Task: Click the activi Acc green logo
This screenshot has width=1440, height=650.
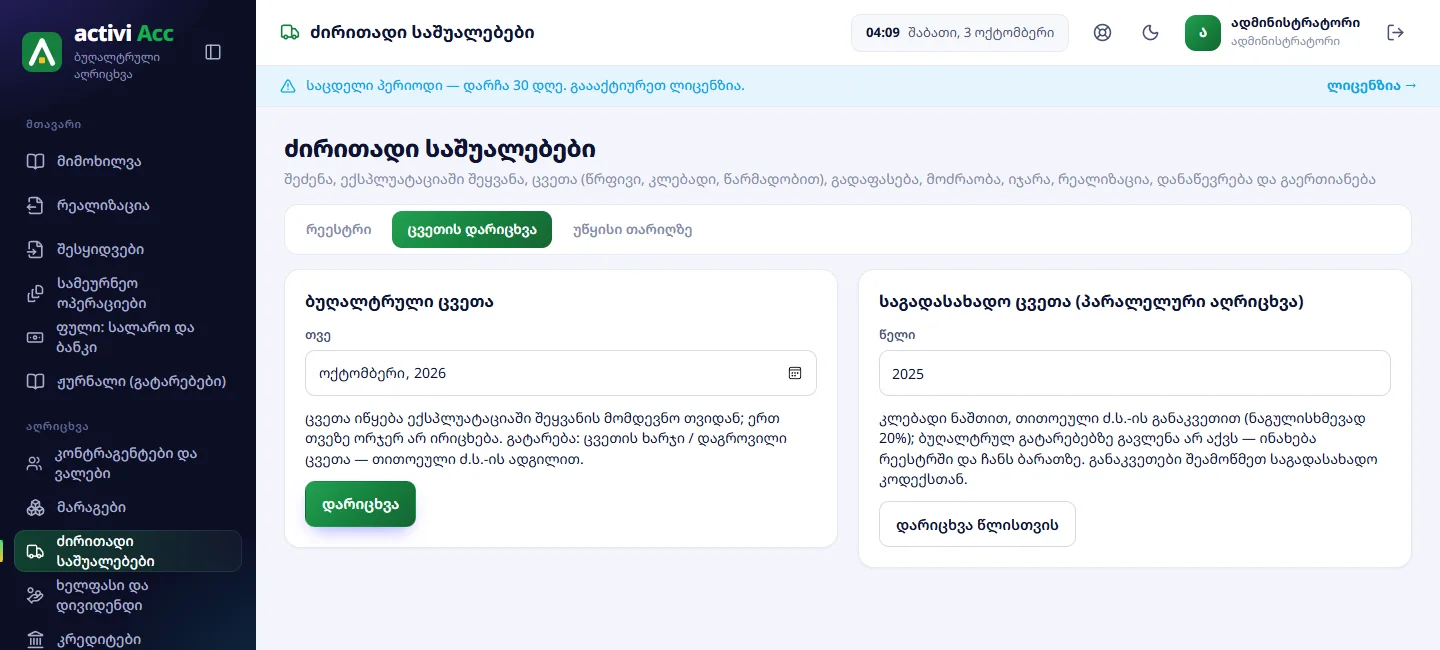Action: pos(42,52)
